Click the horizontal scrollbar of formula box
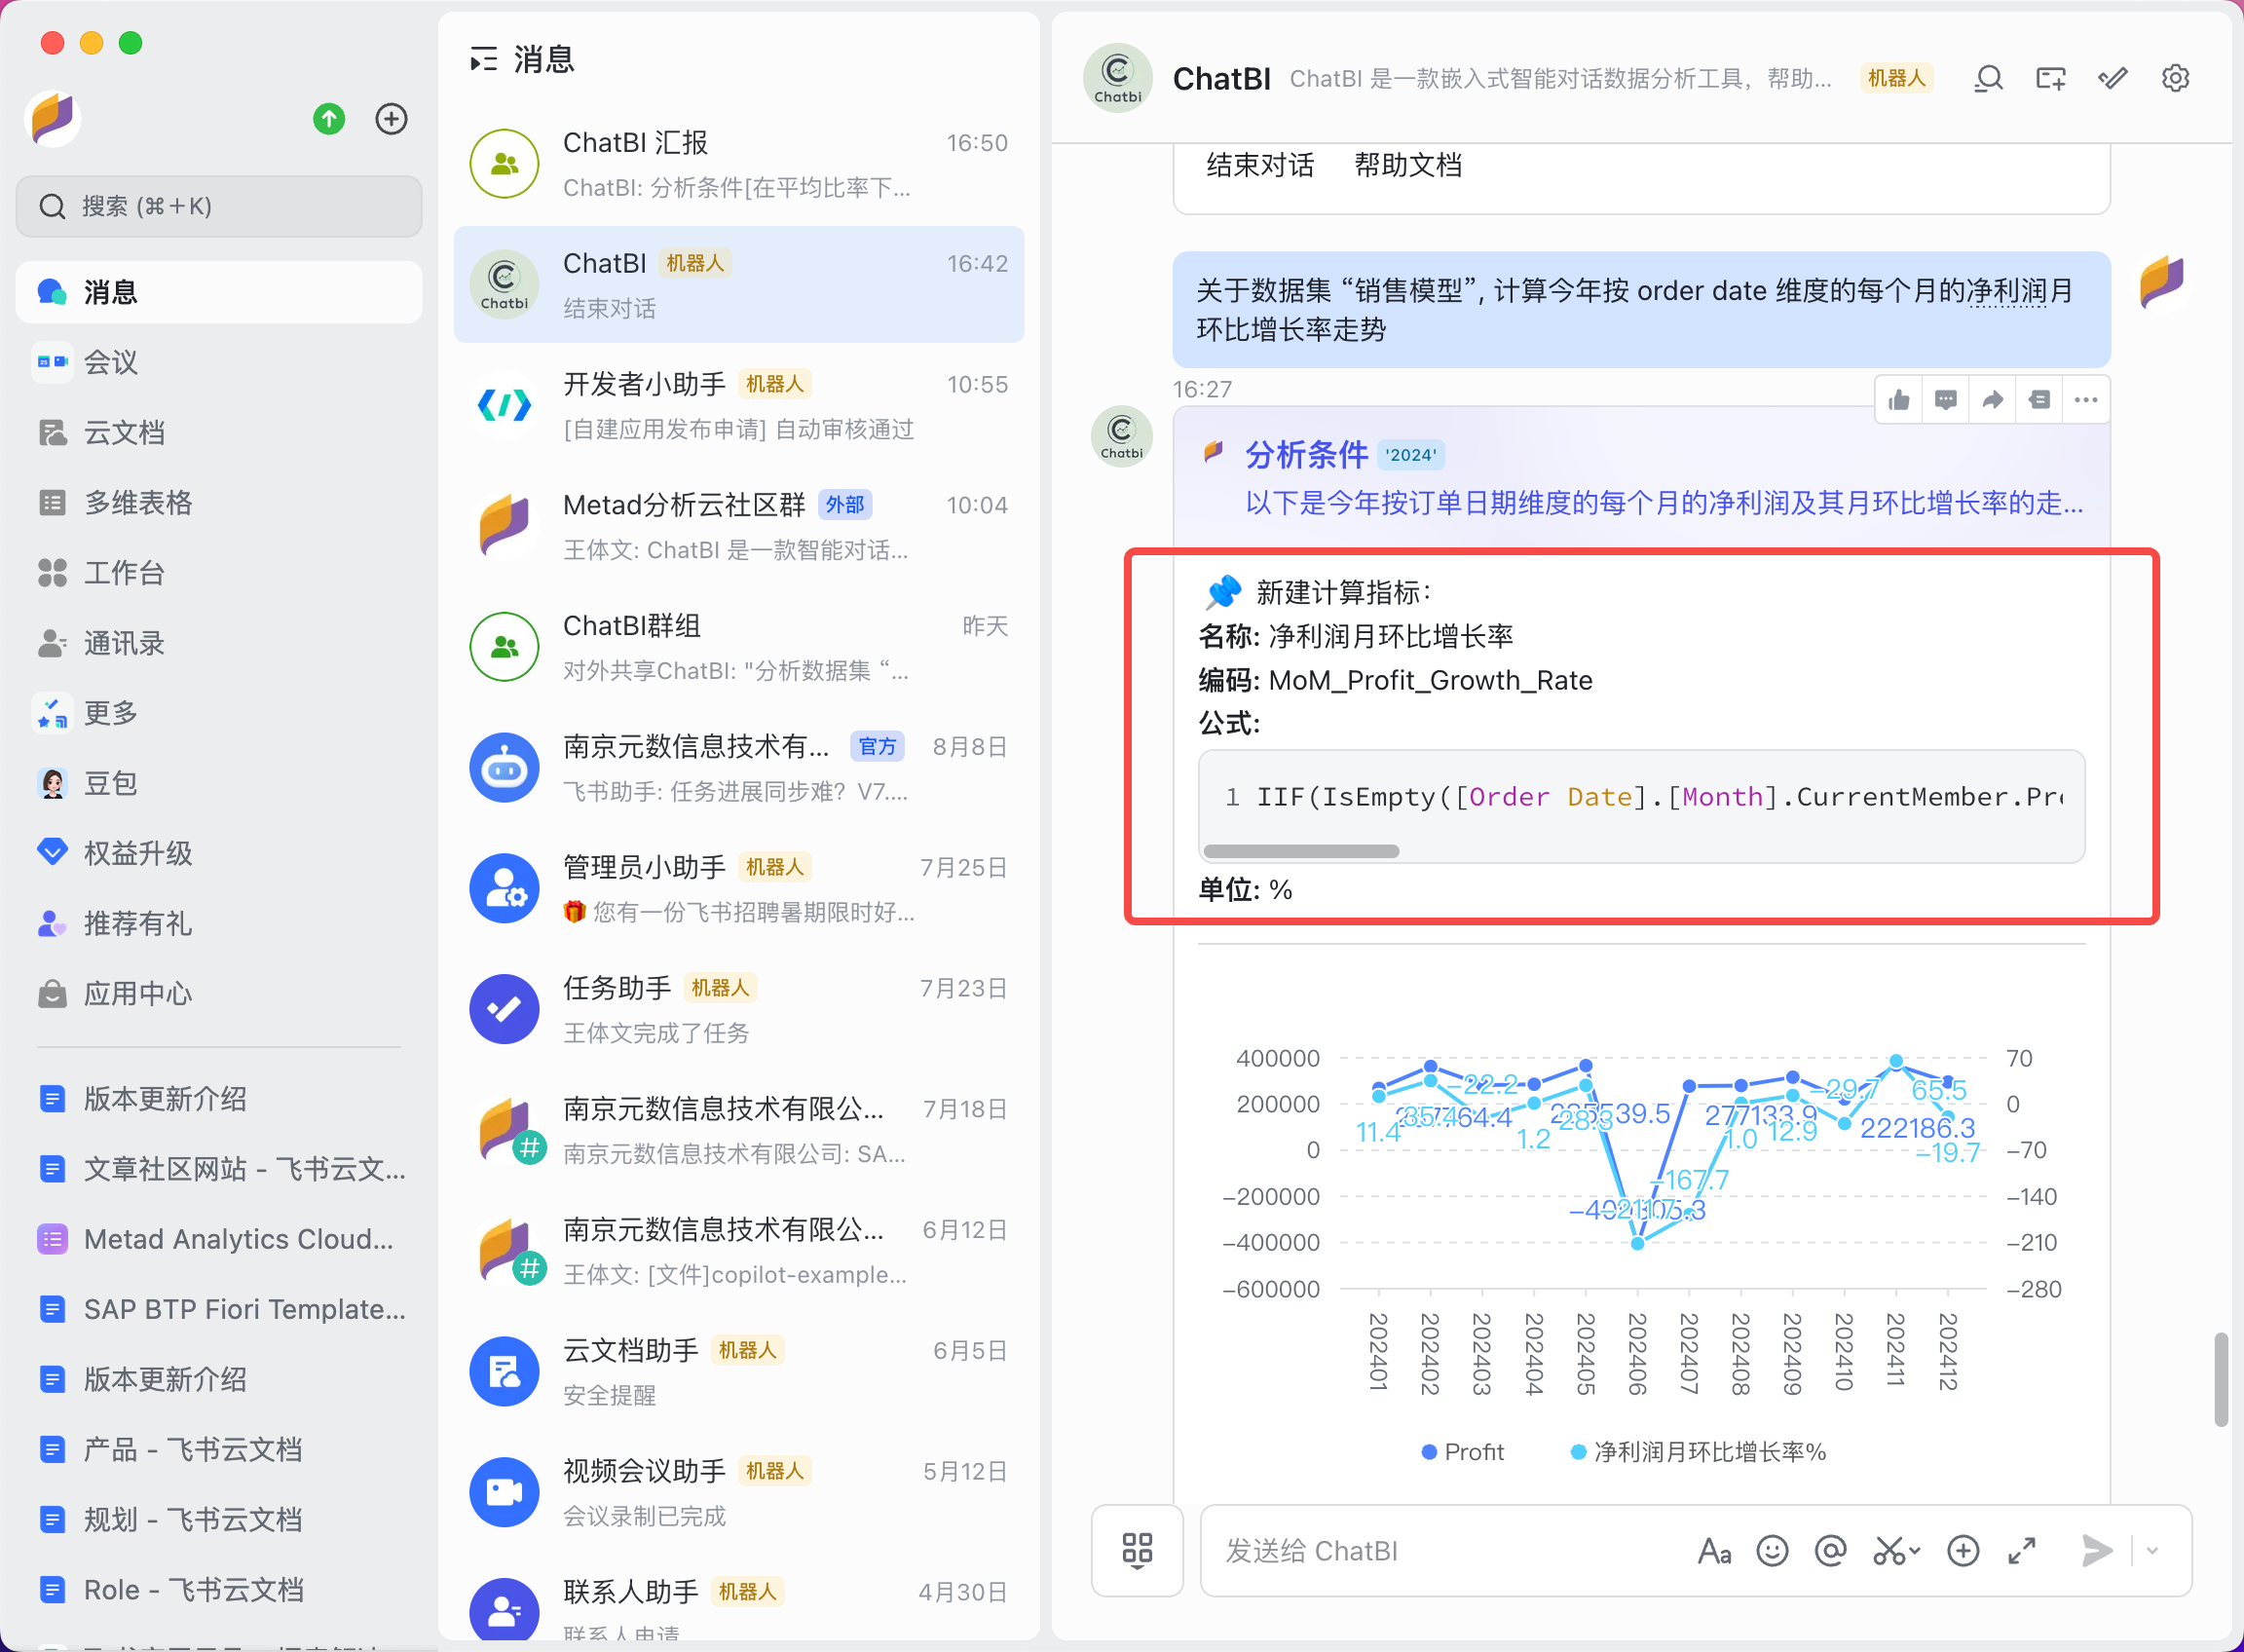Screen dimensions: 2244x1652 coord(1301,851)
